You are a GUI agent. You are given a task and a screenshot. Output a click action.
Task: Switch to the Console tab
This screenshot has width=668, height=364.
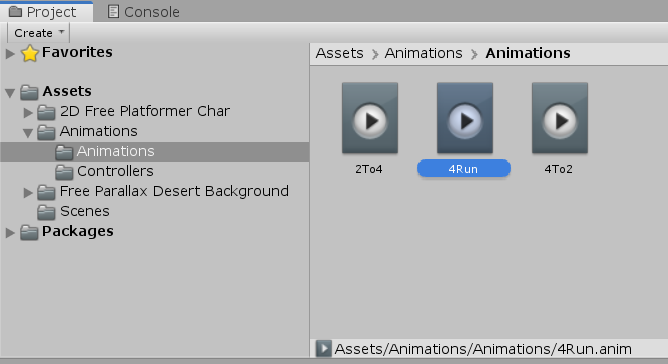(x=143, y=12)
